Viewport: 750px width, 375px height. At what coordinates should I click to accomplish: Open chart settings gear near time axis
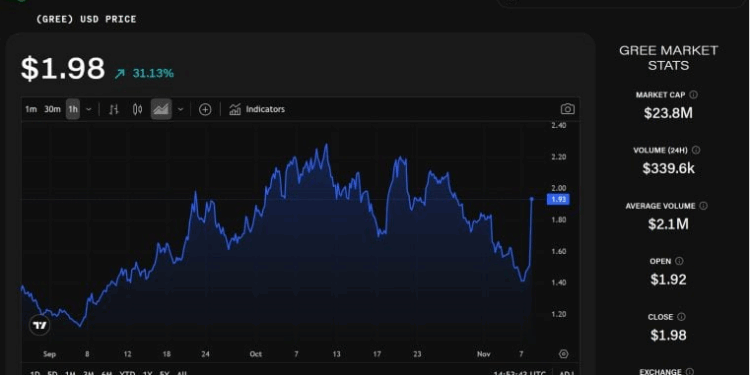pos(563,354)
